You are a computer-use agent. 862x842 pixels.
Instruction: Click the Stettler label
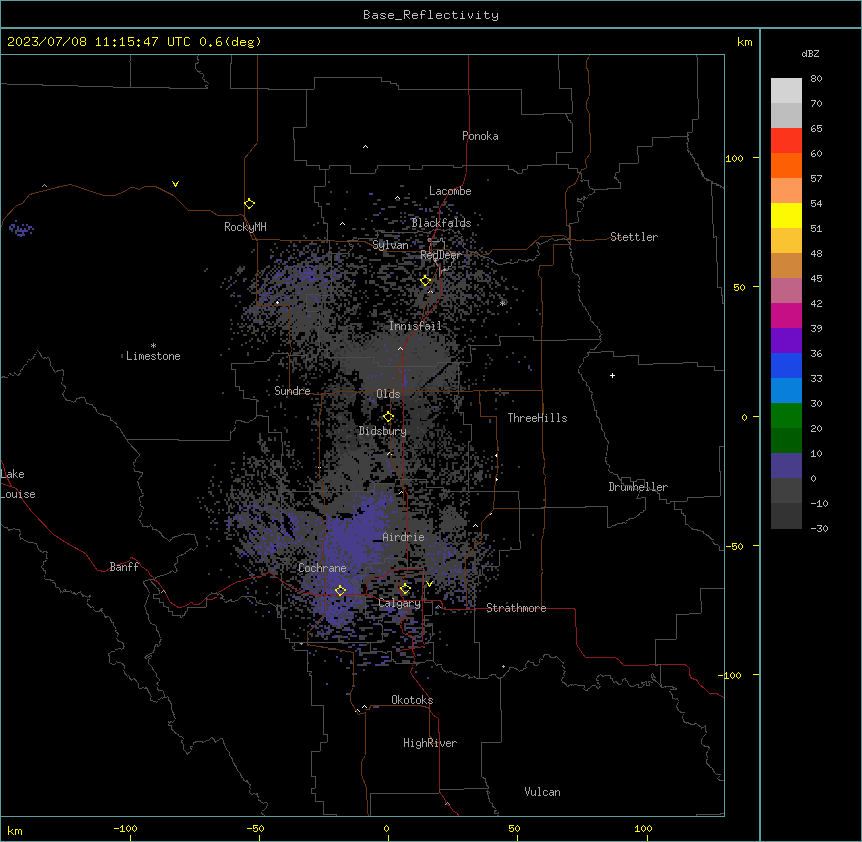pos(634,237)
